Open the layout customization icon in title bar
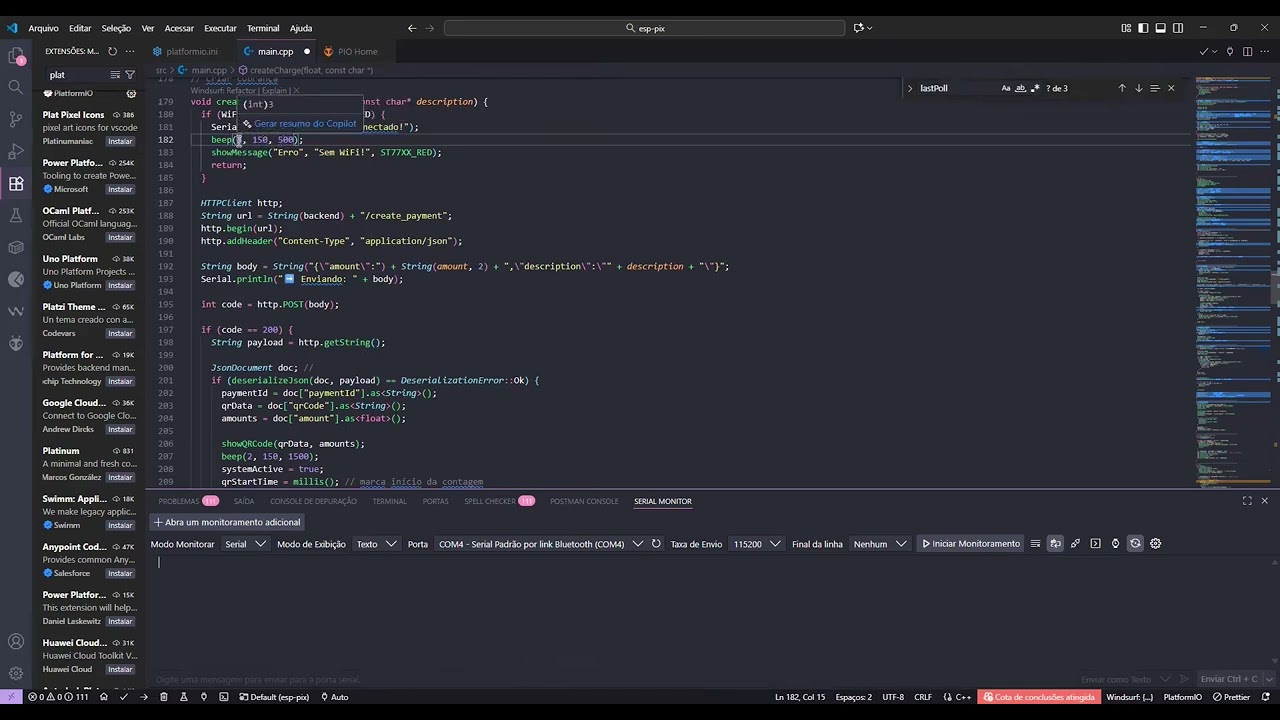 click(1126, 28)
